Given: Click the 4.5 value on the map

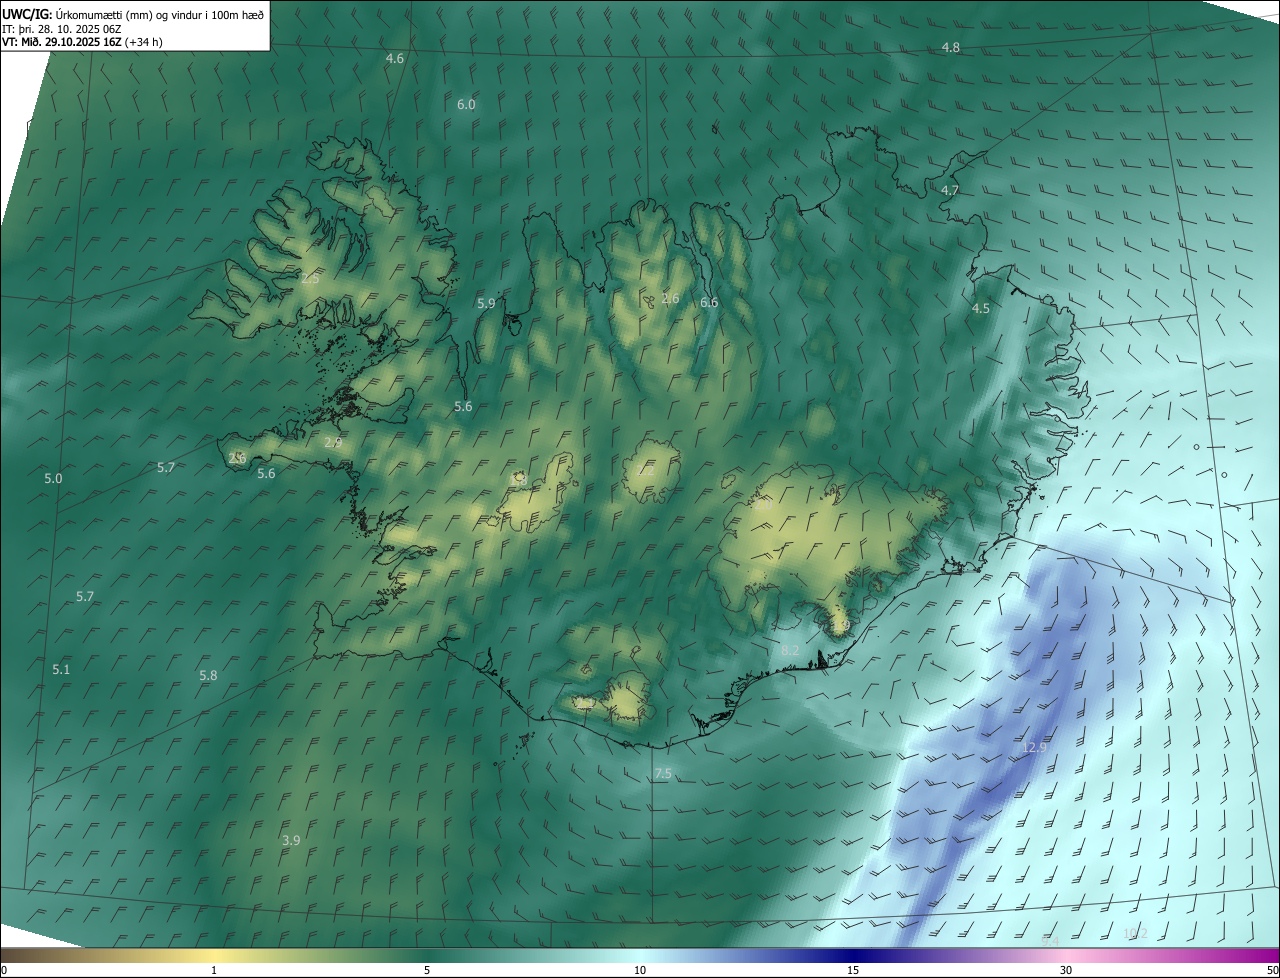Looking at the screenshot, I should (981, 309).
